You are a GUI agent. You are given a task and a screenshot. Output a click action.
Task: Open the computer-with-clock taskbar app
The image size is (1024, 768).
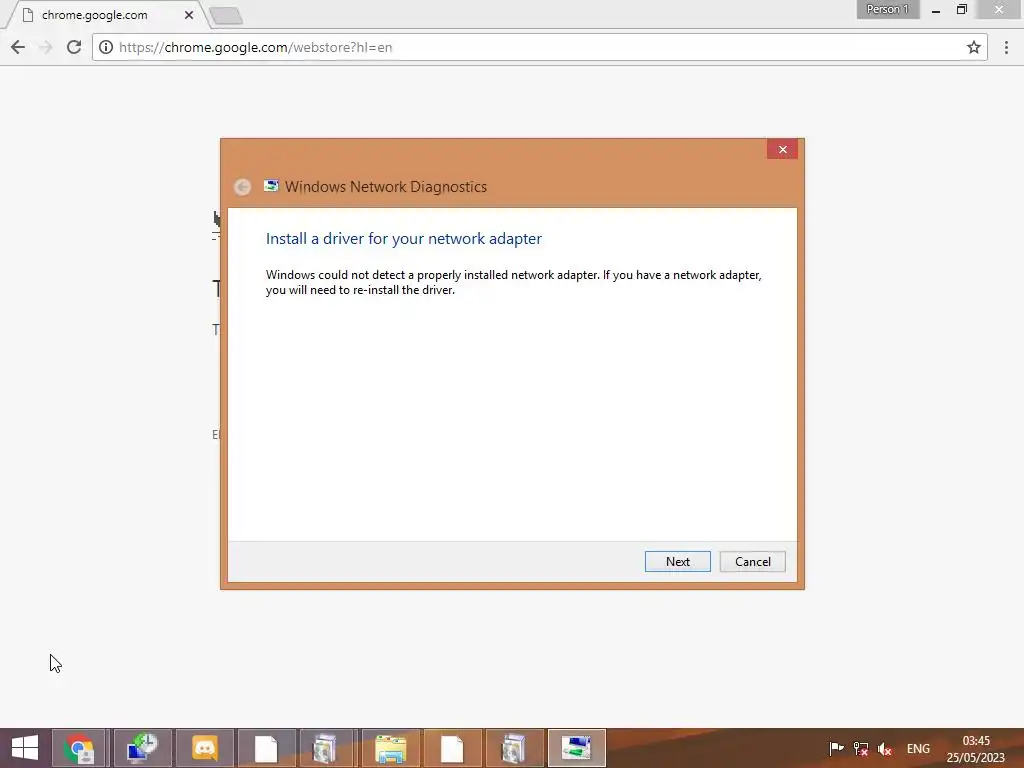pos(142,748)
